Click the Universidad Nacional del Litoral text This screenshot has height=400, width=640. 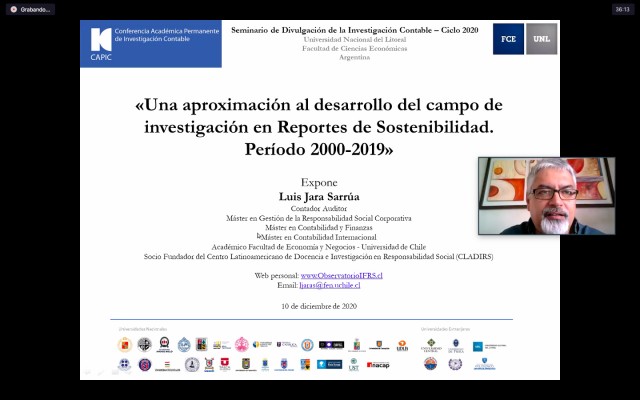click(355, 39)
